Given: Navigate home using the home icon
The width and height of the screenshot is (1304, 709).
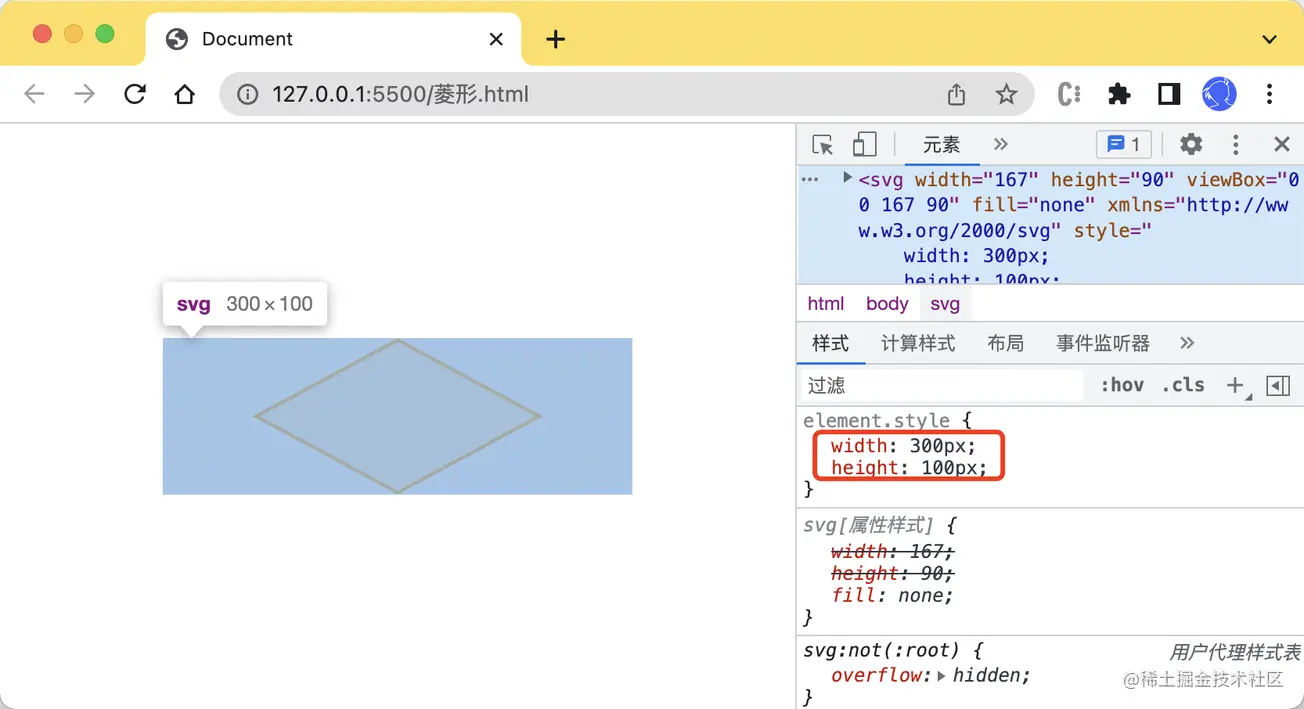Looking at the screenshot, I should tap(185, 93).
